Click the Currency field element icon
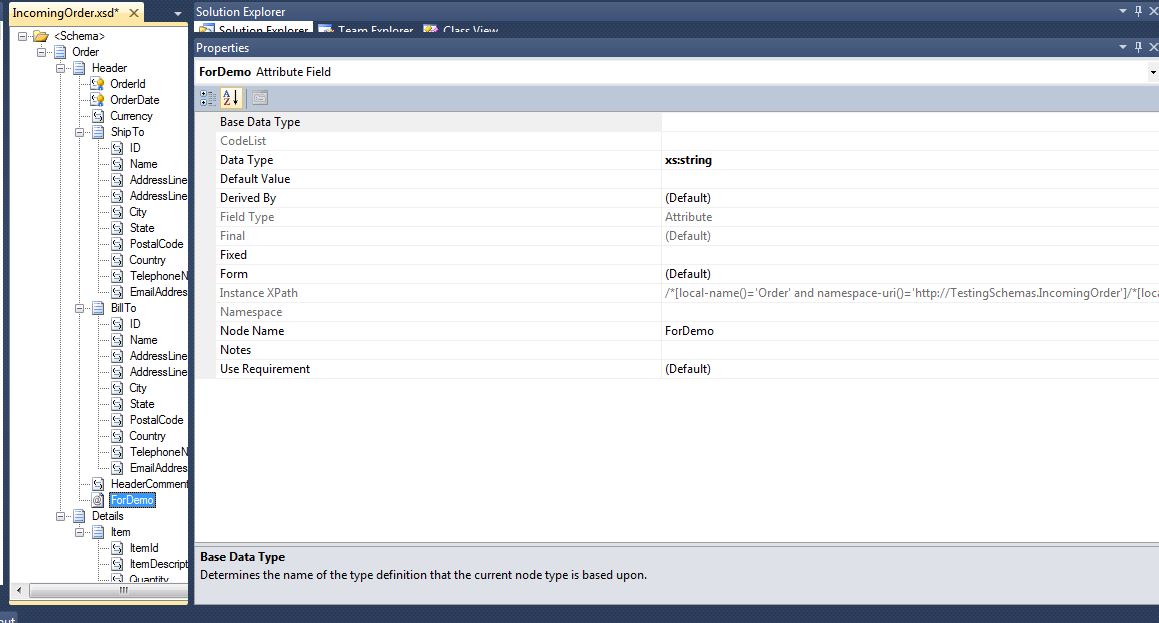1159x623 pixels. coord(98,116)
